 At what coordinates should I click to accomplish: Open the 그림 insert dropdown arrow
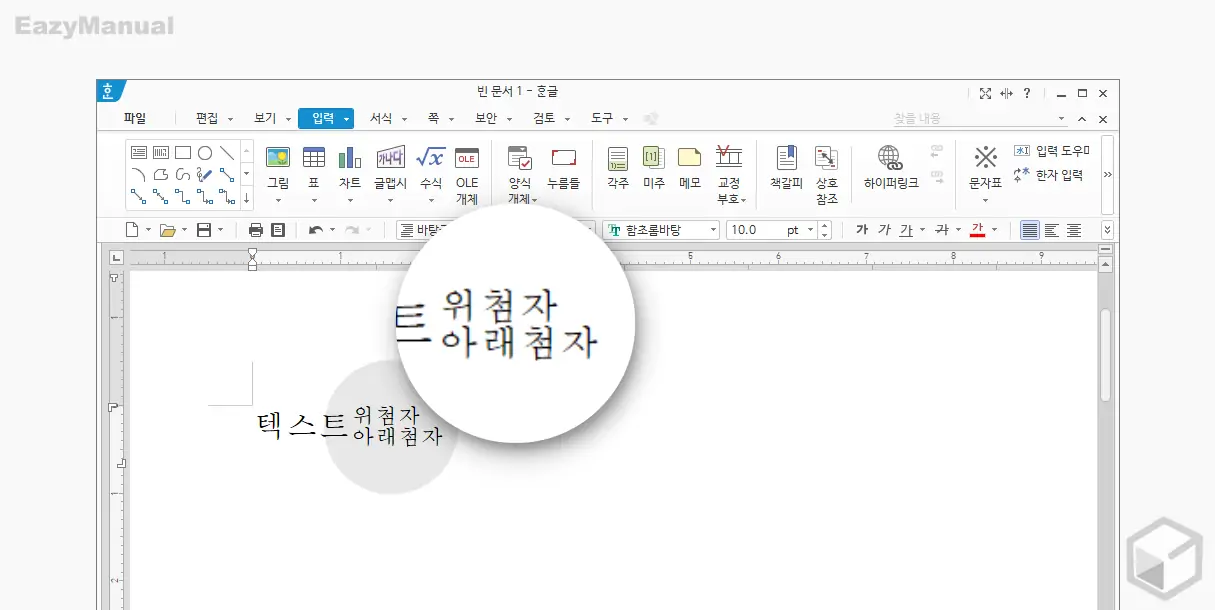pos(279,198)
